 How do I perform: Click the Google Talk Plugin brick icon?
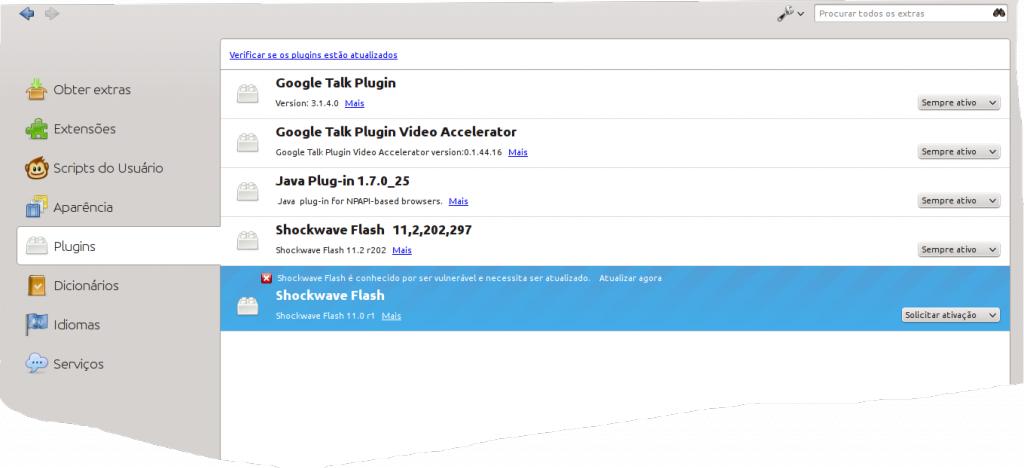[248, 94]
